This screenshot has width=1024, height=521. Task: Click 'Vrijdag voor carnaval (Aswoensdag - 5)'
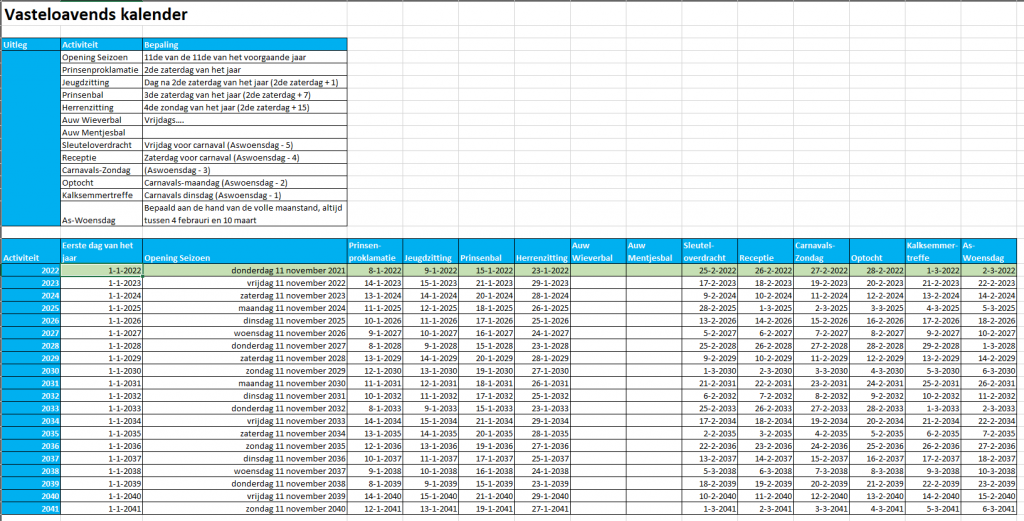coord(245,145)
